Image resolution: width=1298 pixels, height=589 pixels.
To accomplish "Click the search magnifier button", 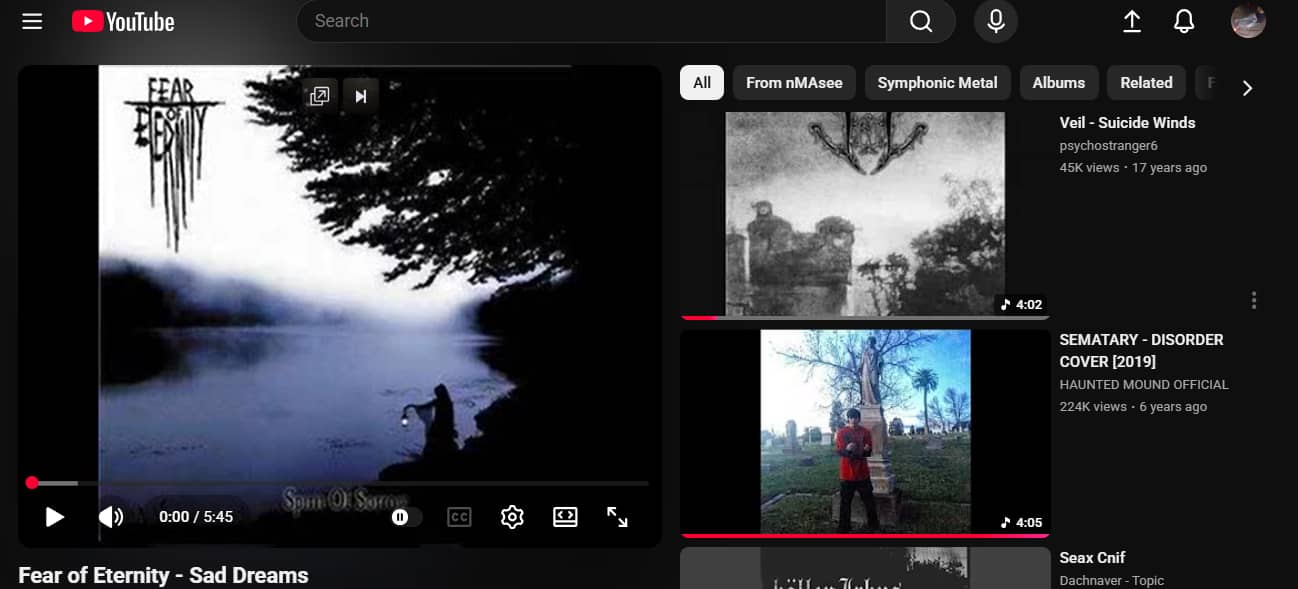I will [x=921, y=21].
